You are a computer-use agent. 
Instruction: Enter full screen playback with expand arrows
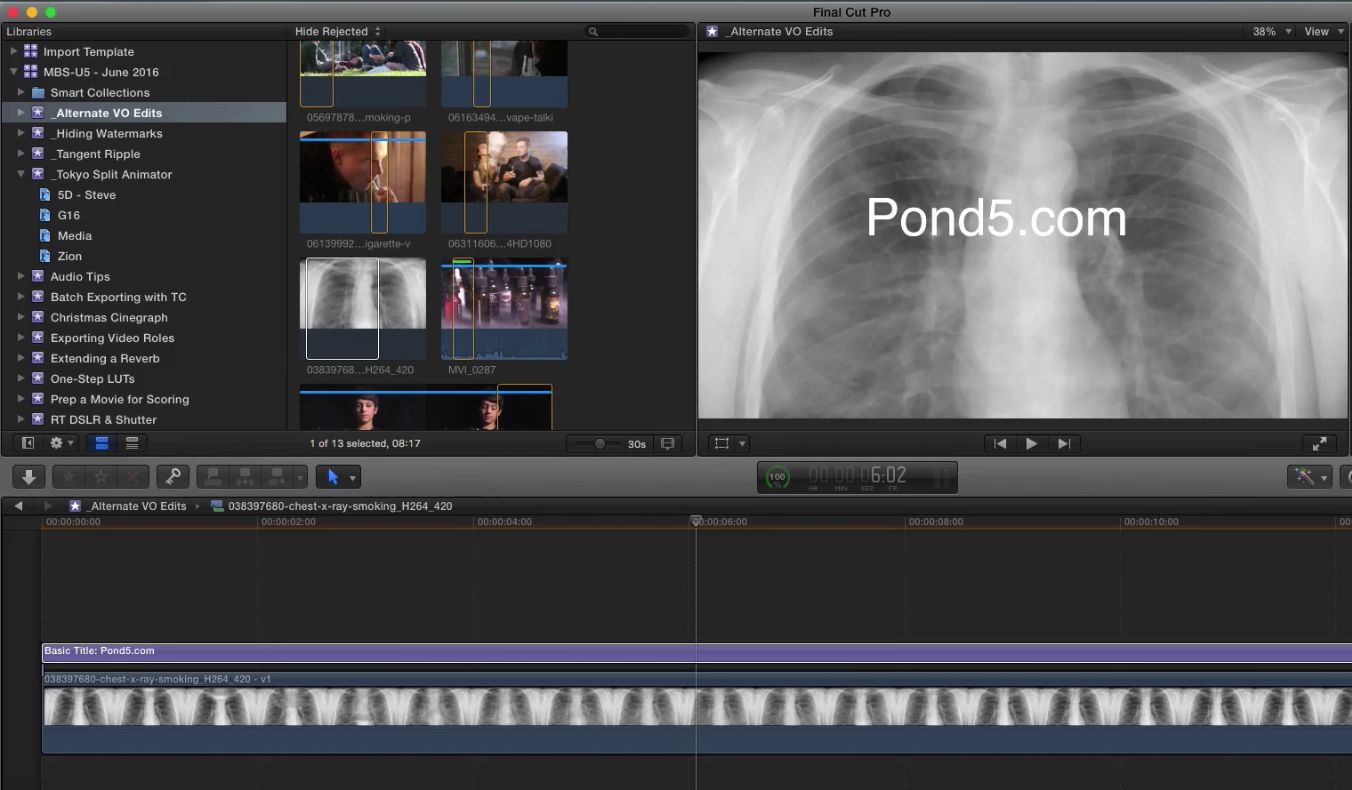pos(1319,443)
